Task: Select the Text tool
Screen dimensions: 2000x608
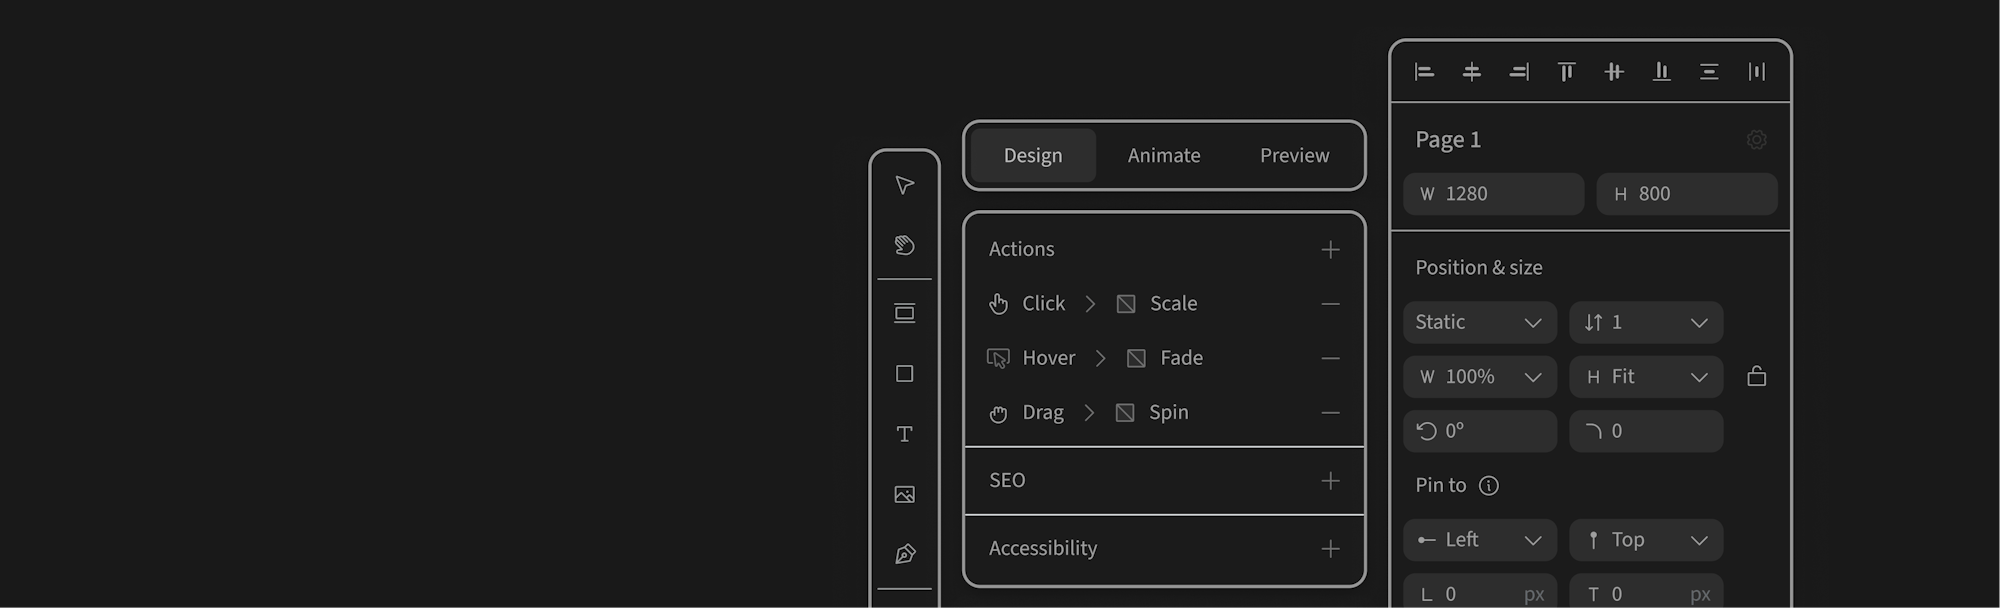Action: (904, 434)
